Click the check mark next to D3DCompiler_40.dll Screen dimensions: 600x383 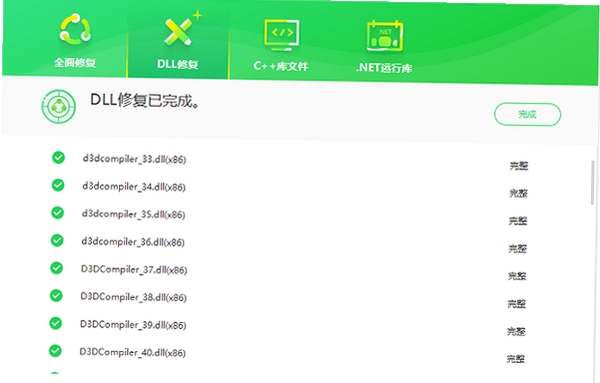(55, 350)
